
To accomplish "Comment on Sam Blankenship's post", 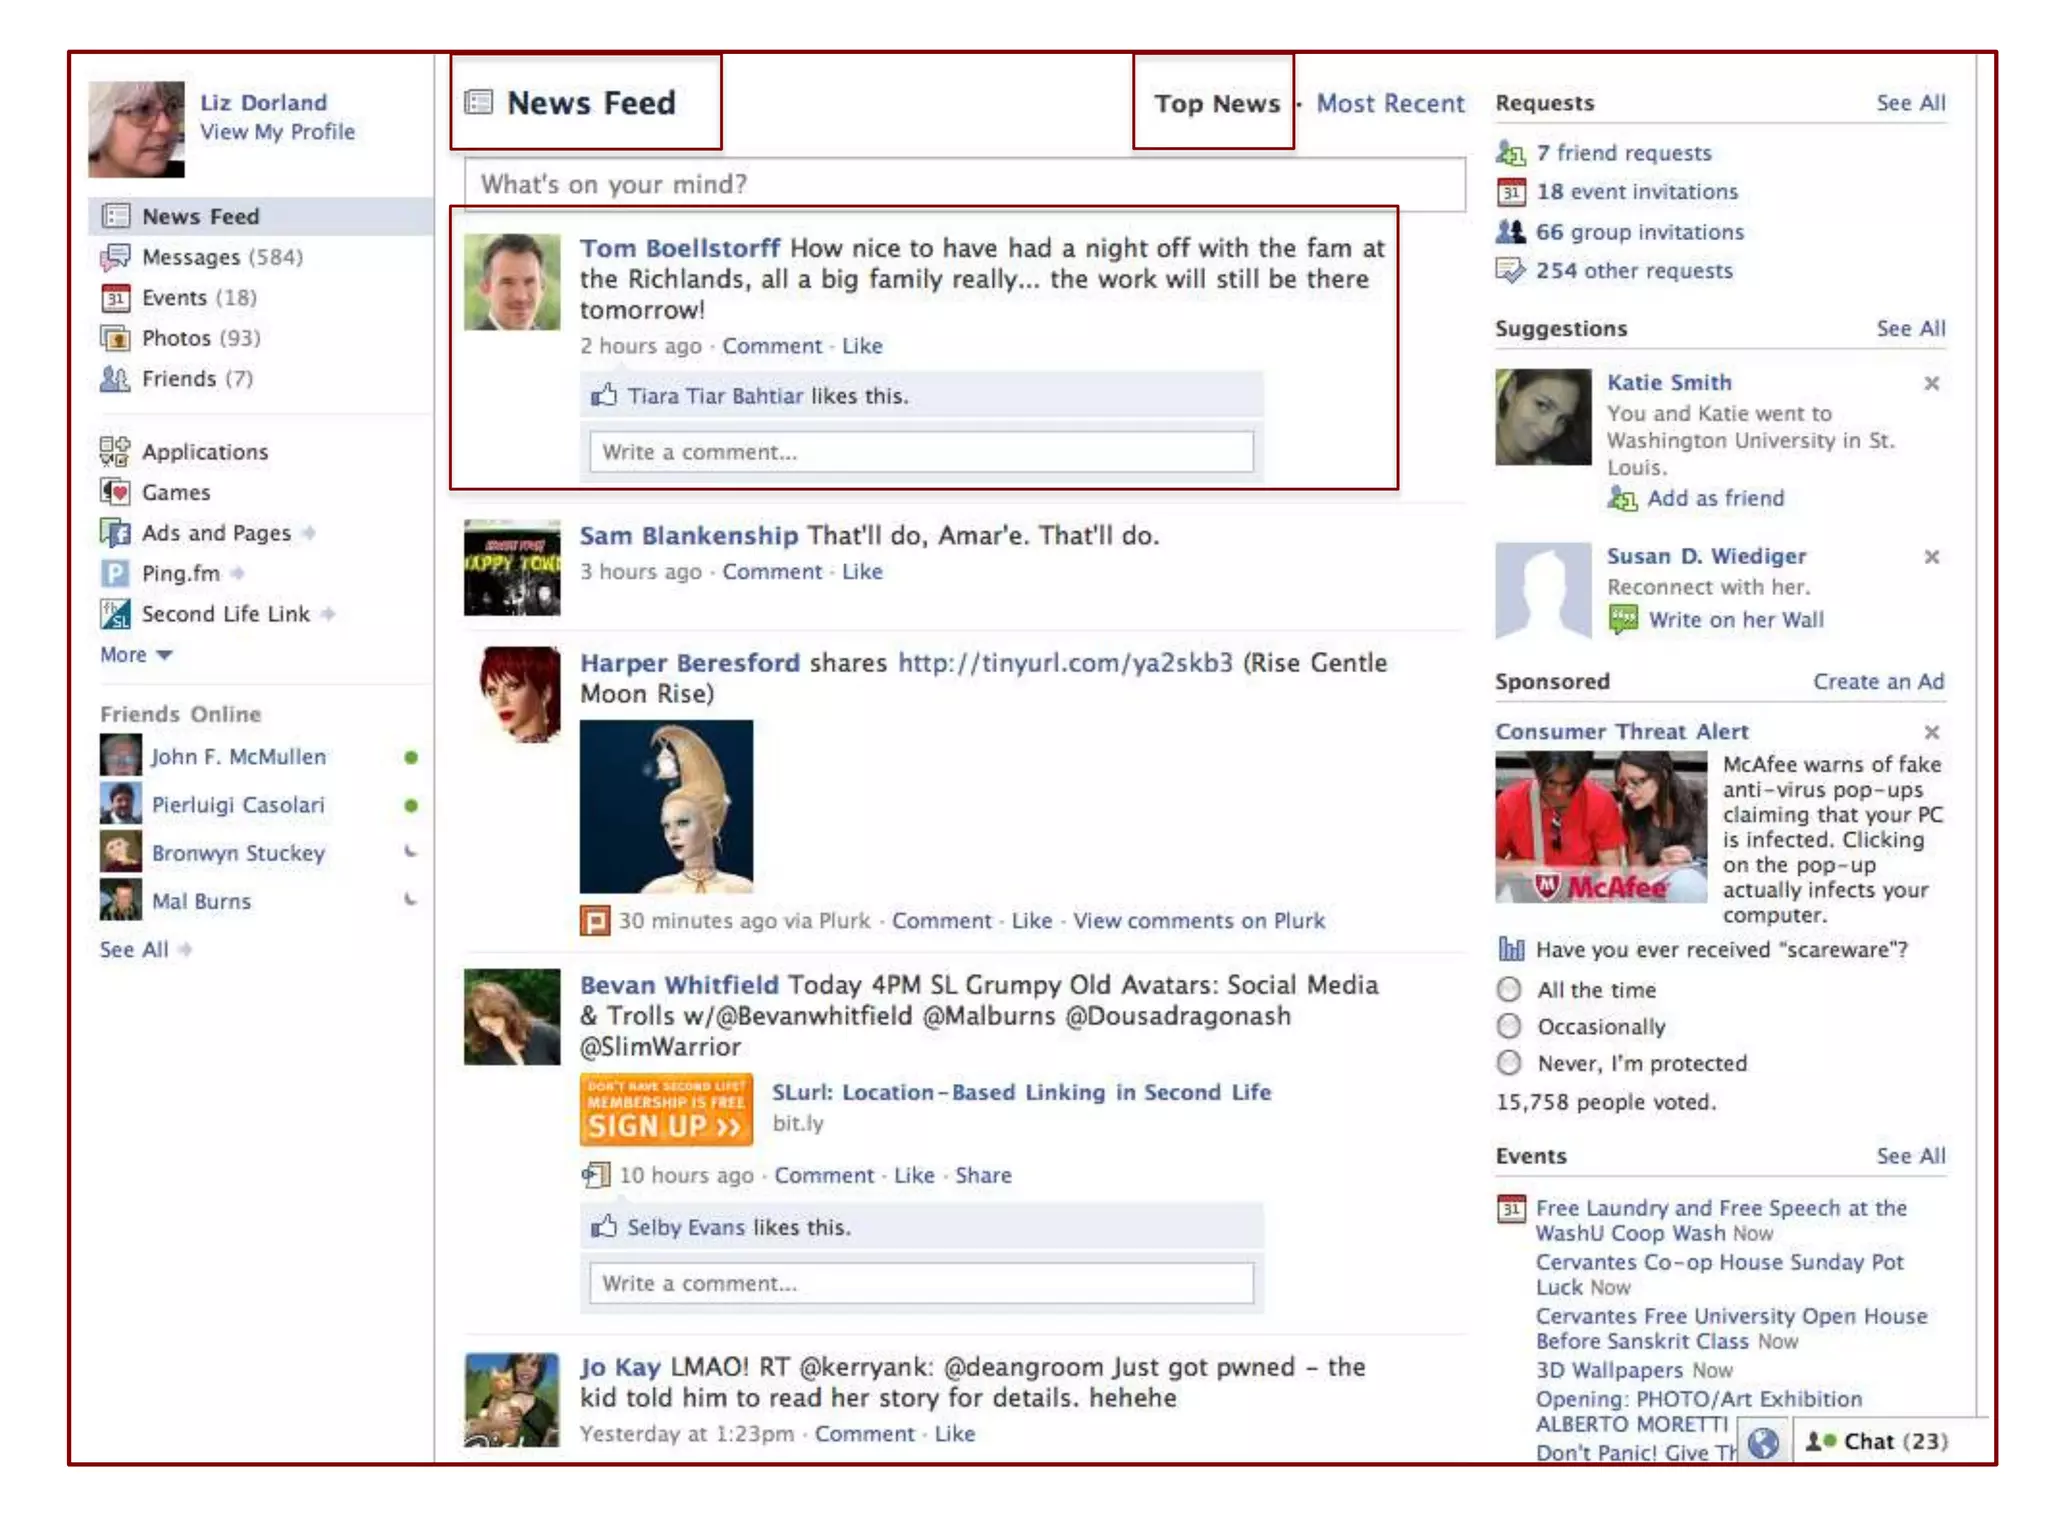I will tap(772, 572).
